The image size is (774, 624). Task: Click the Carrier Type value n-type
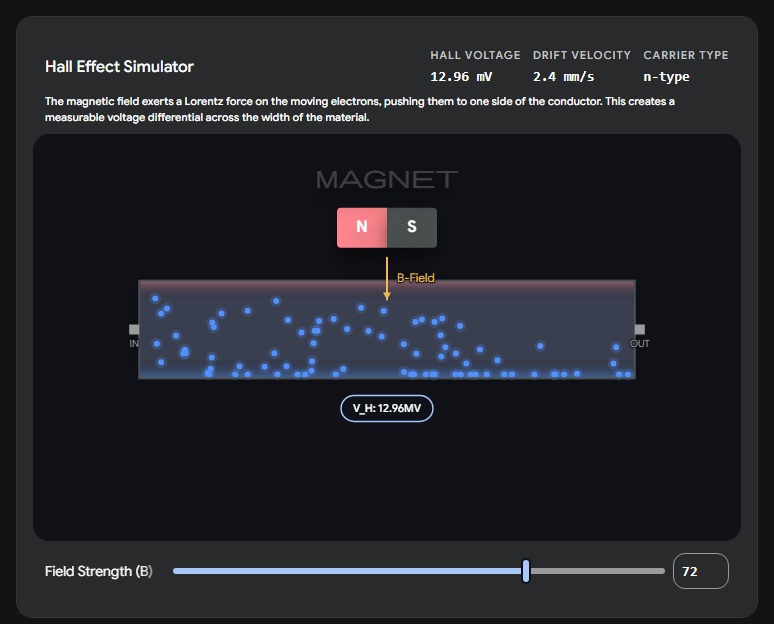tap(666, 77)
